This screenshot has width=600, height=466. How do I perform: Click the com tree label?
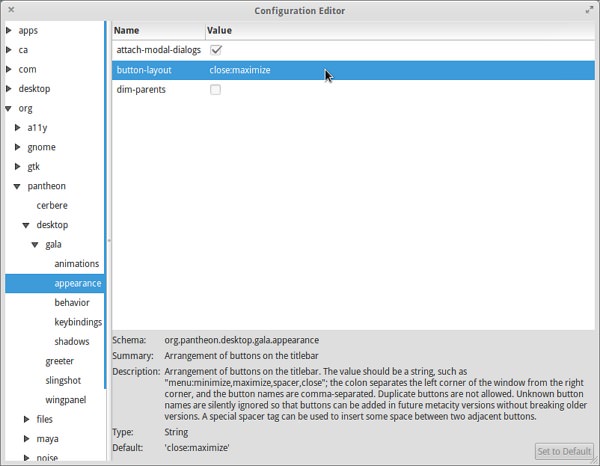pos(27,69)
